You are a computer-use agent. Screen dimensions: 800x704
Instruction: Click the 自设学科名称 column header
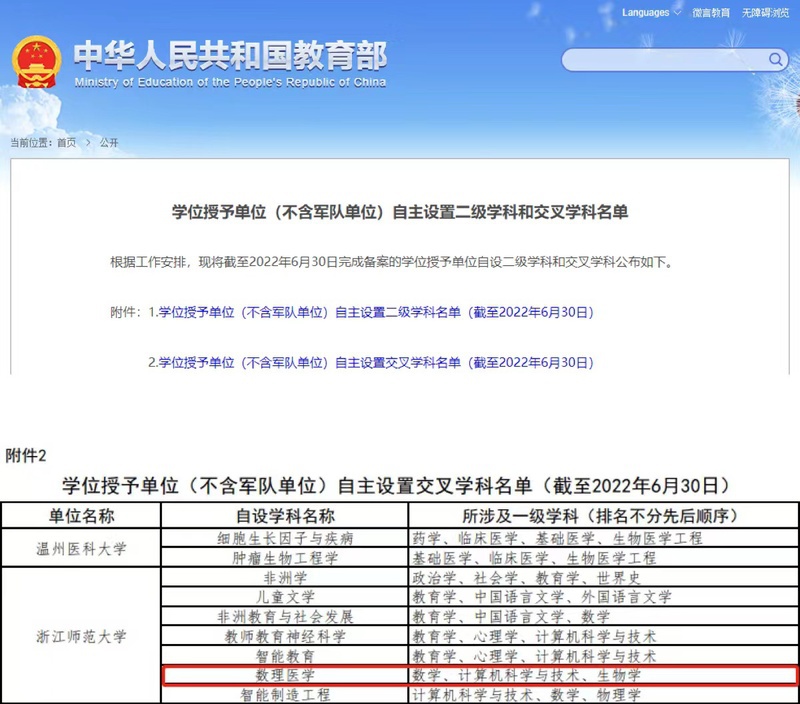[284, 516]
